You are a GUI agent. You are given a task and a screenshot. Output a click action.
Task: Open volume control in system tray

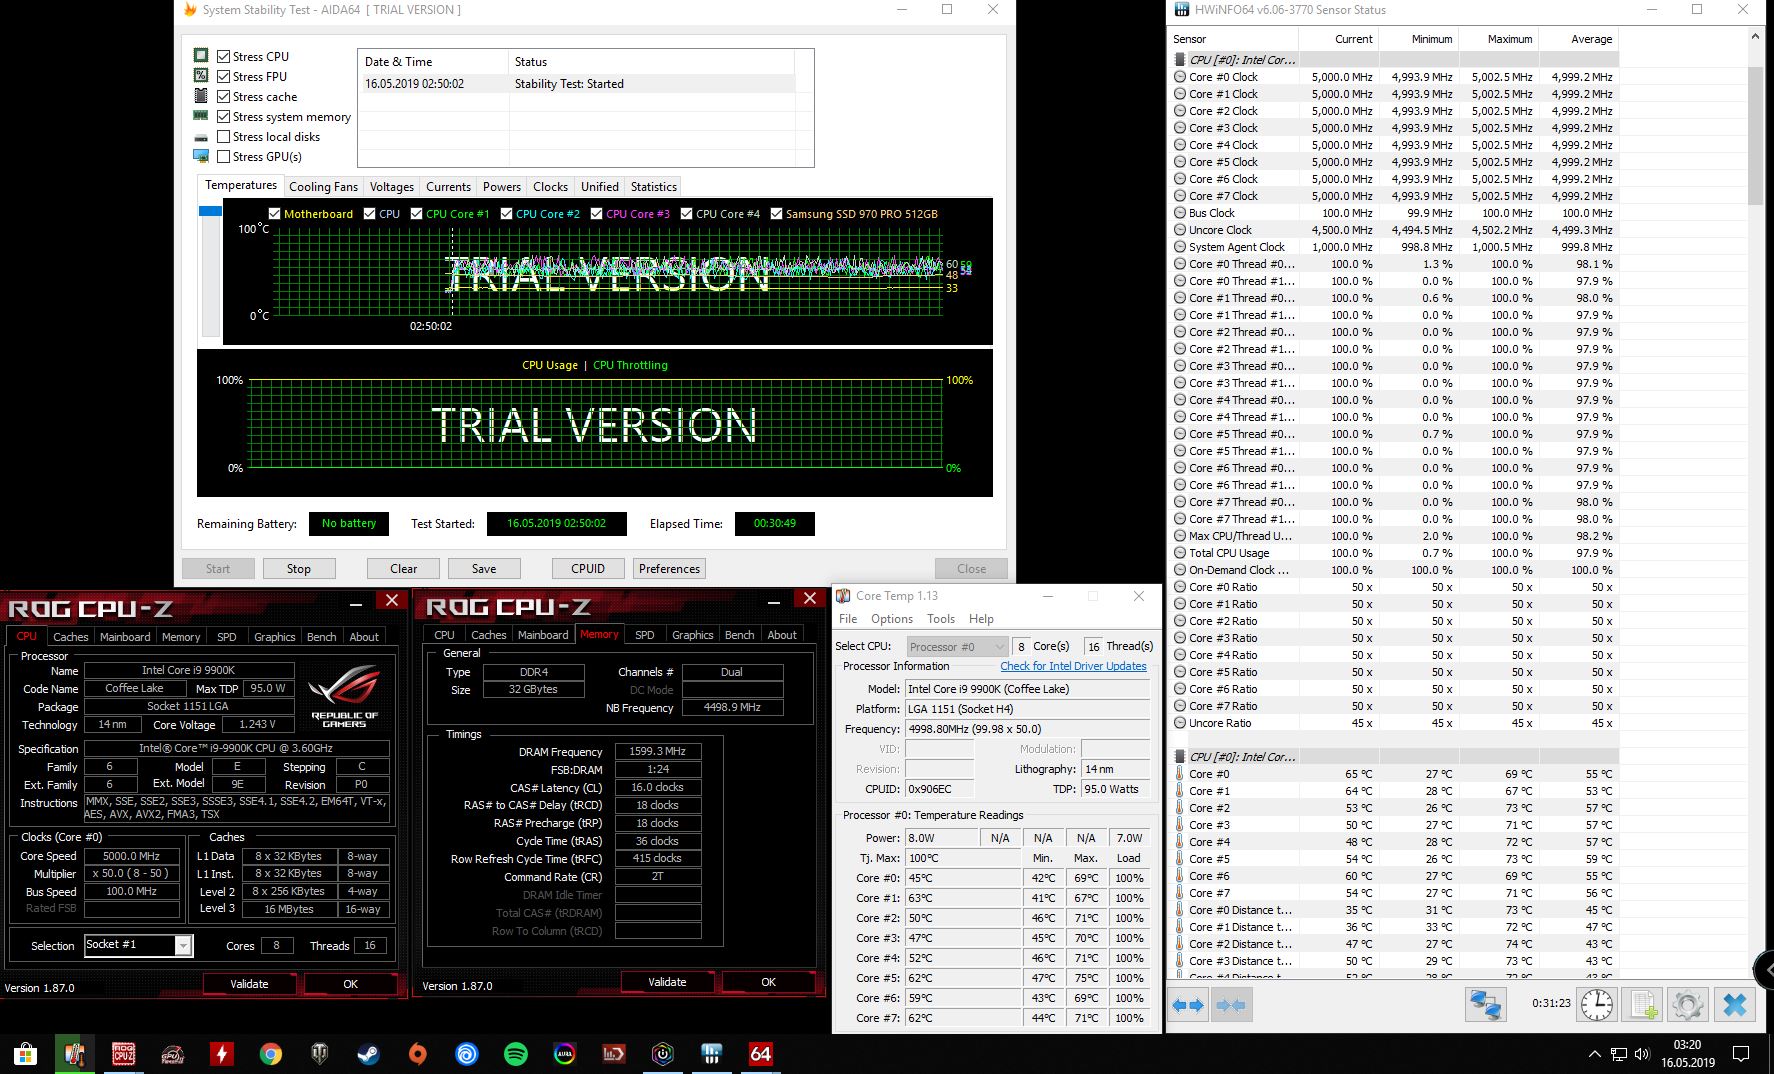pyautogui.click(x=1641, y=1054)
